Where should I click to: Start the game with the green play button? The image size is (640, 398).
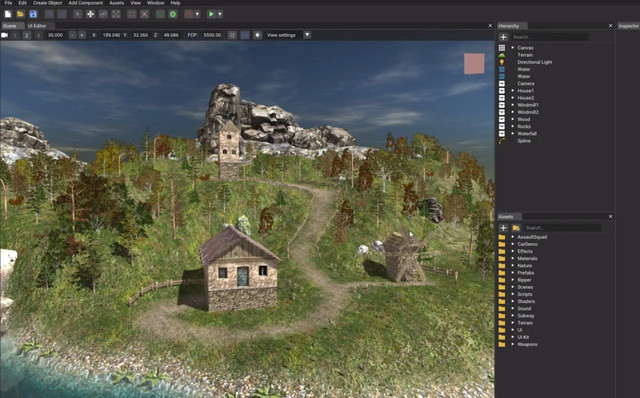tap(211, 14)
